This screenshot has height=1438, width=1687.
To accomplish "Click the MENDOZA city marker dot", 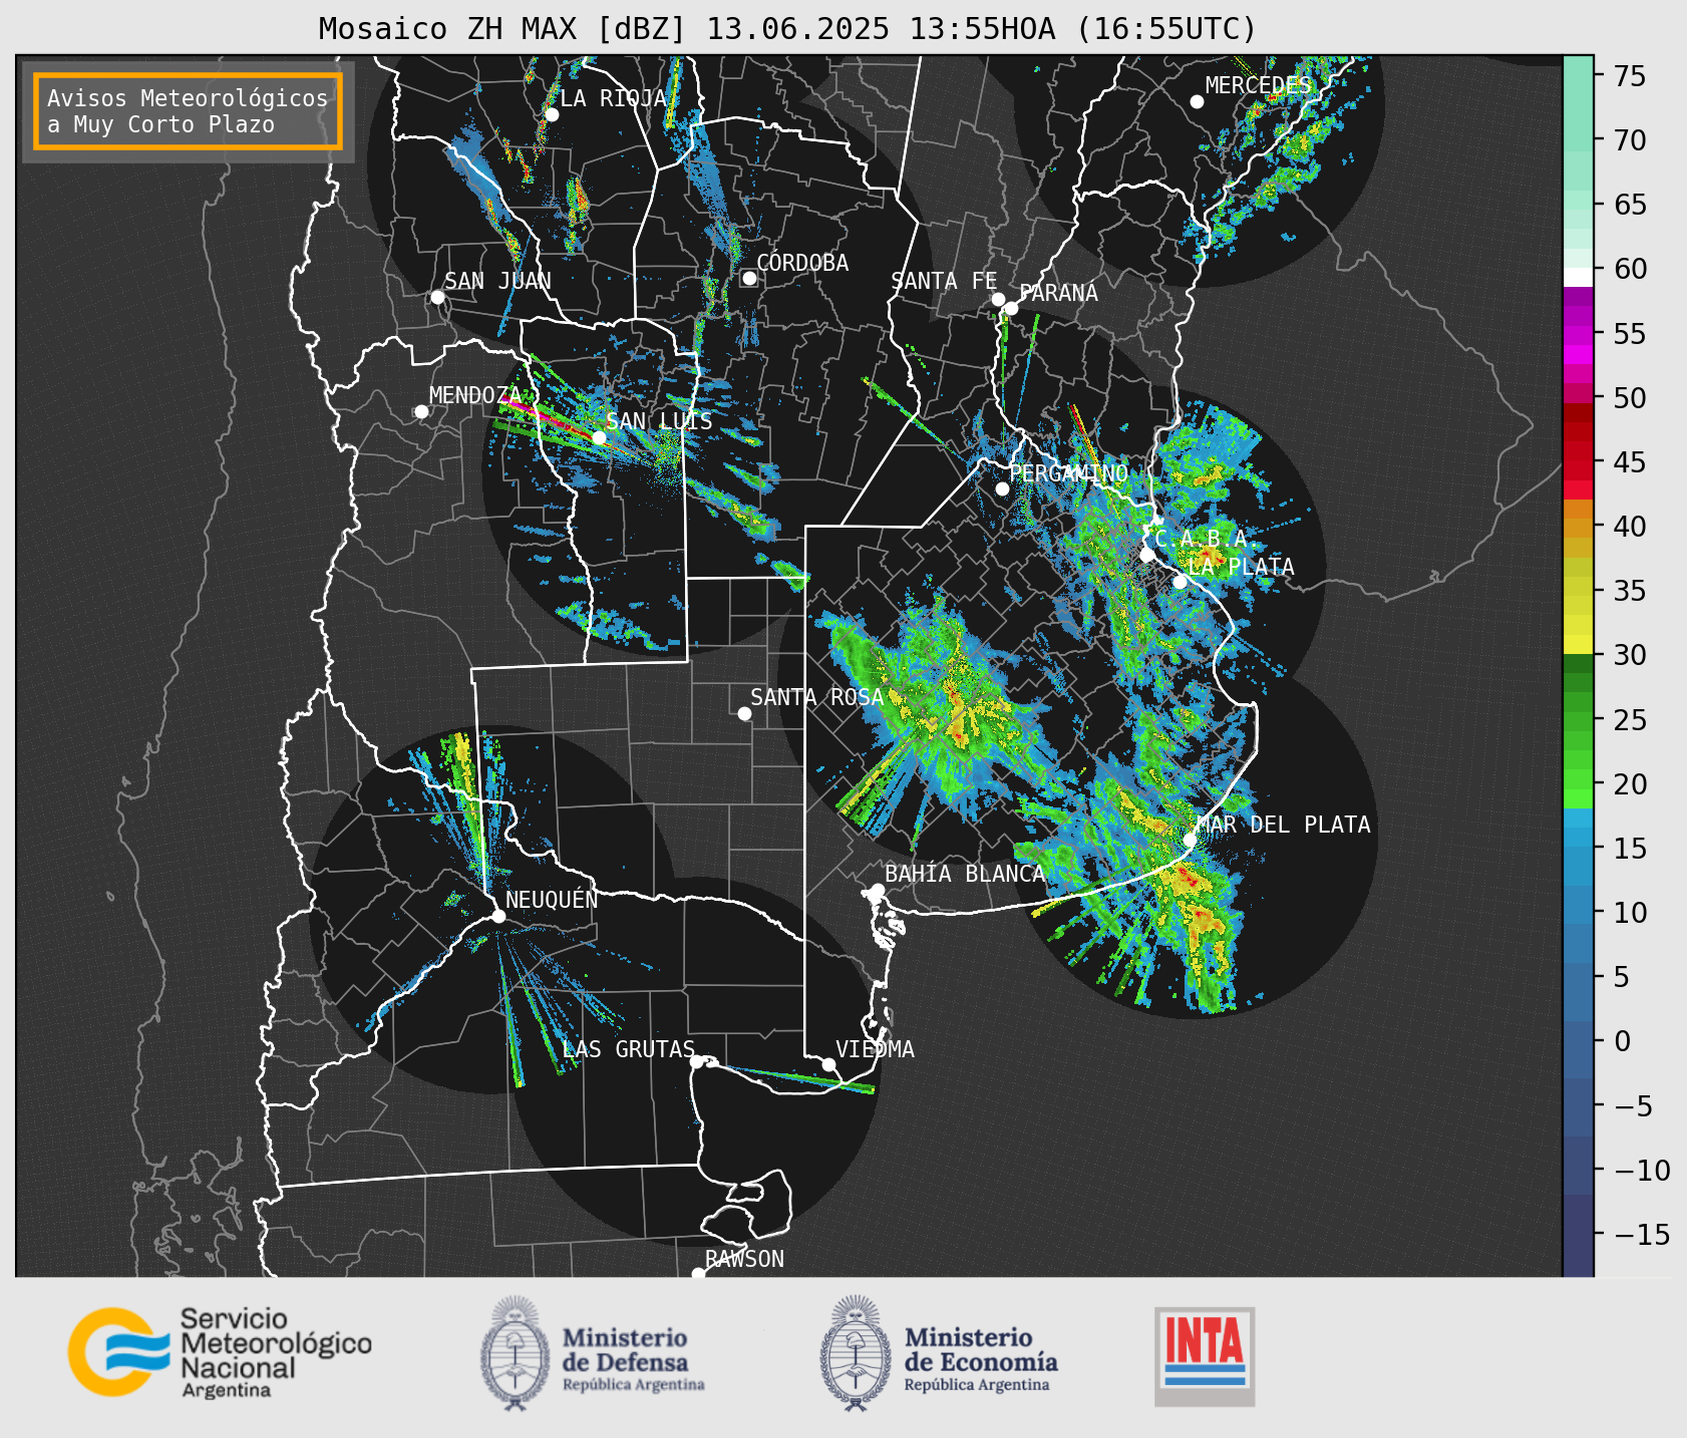I will [x=421, y=412].
